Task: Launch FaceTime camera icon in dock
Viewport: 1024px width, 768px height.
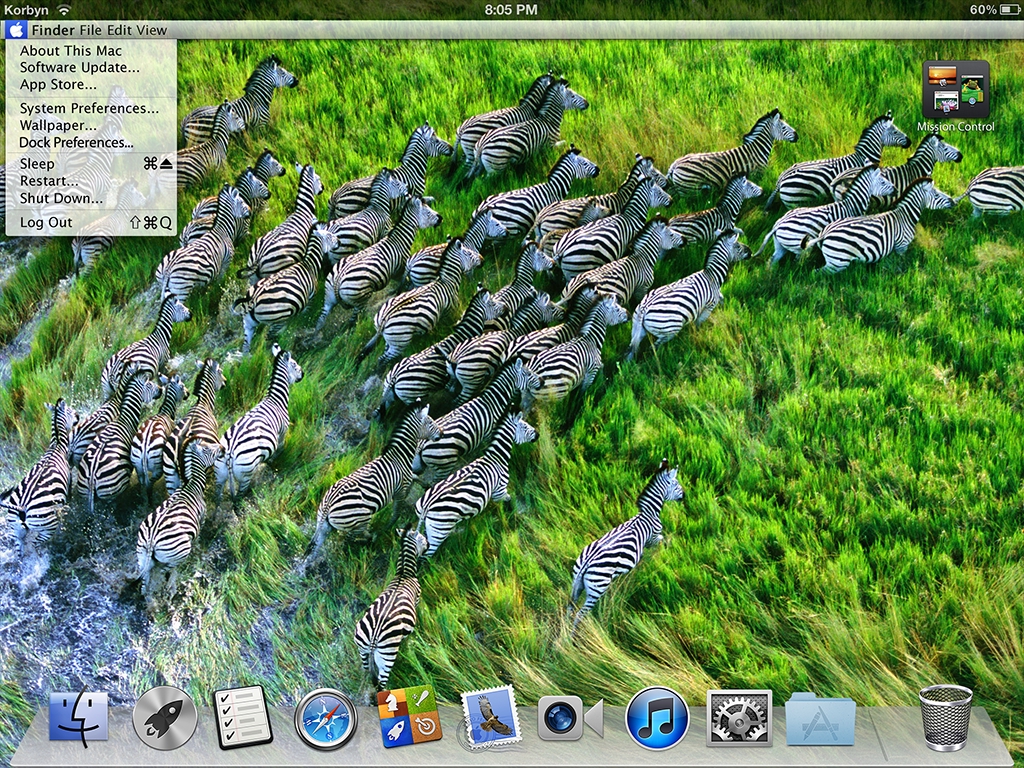Action: tap(569, 718)
